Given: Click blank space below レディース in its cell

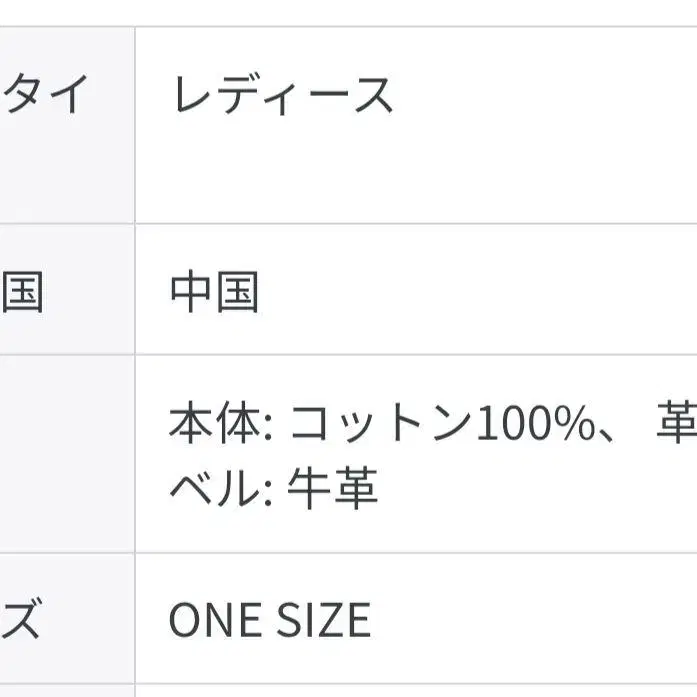Looking at the screenshot, I should (416, 173).
